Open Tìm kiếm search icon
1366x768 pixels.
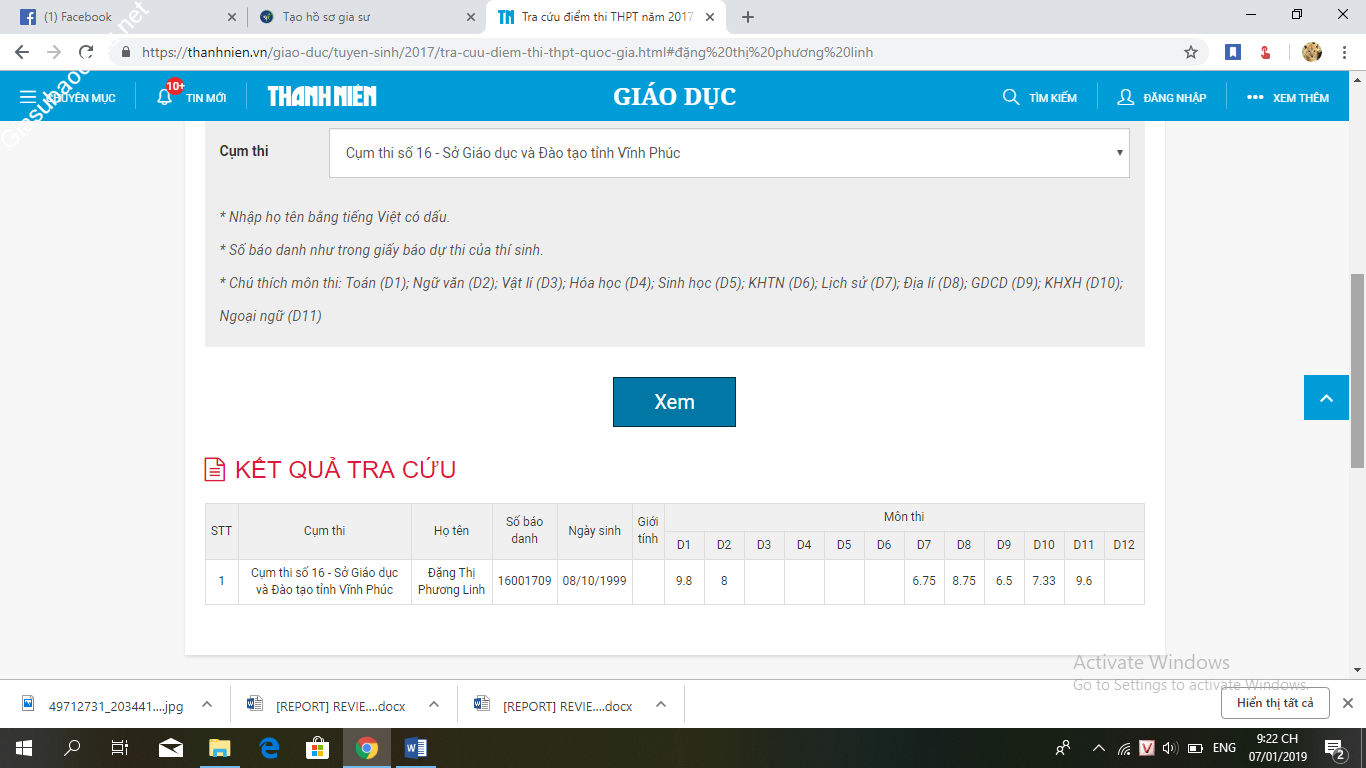pos(1011,97)
